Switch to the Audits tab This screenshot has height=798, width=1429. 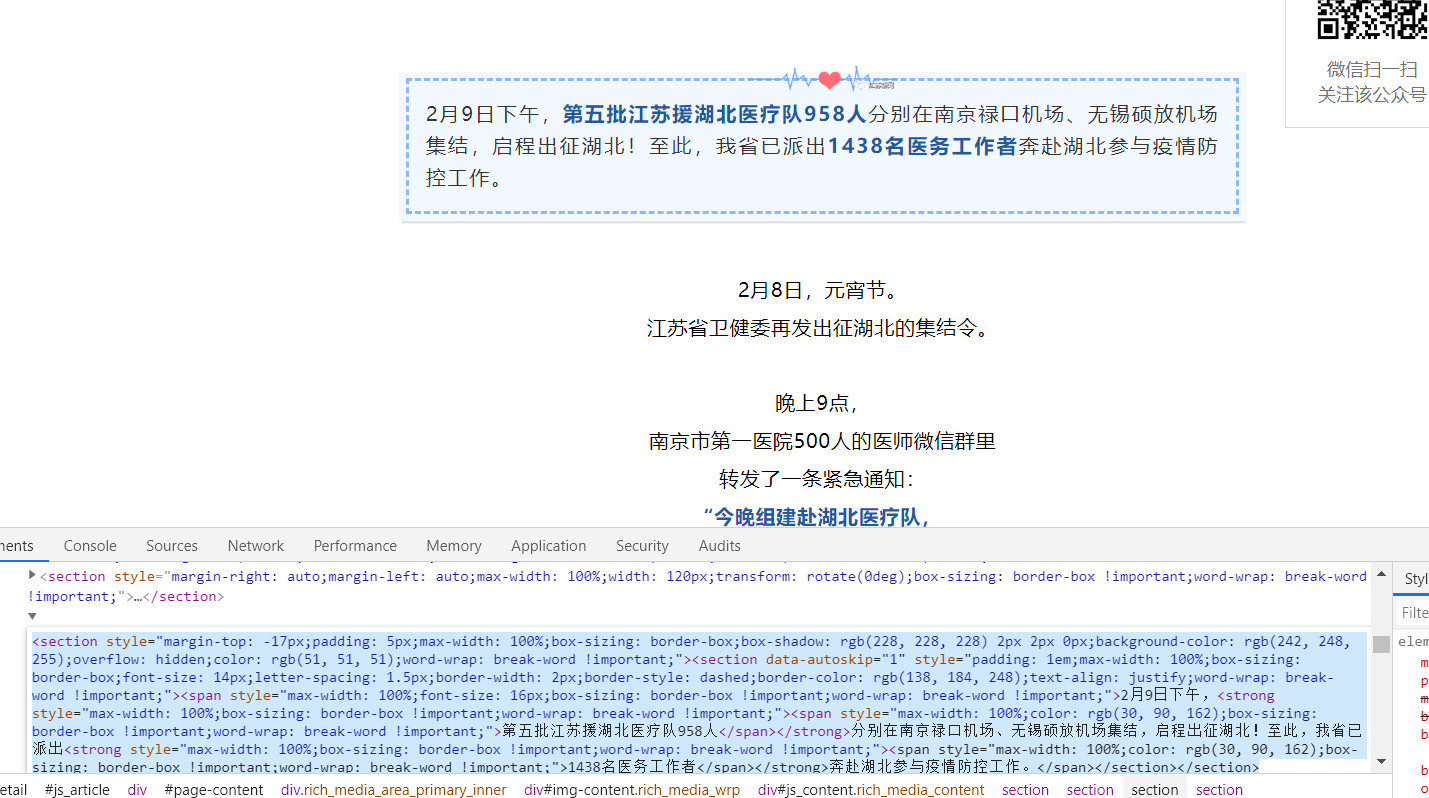(720, 546)
